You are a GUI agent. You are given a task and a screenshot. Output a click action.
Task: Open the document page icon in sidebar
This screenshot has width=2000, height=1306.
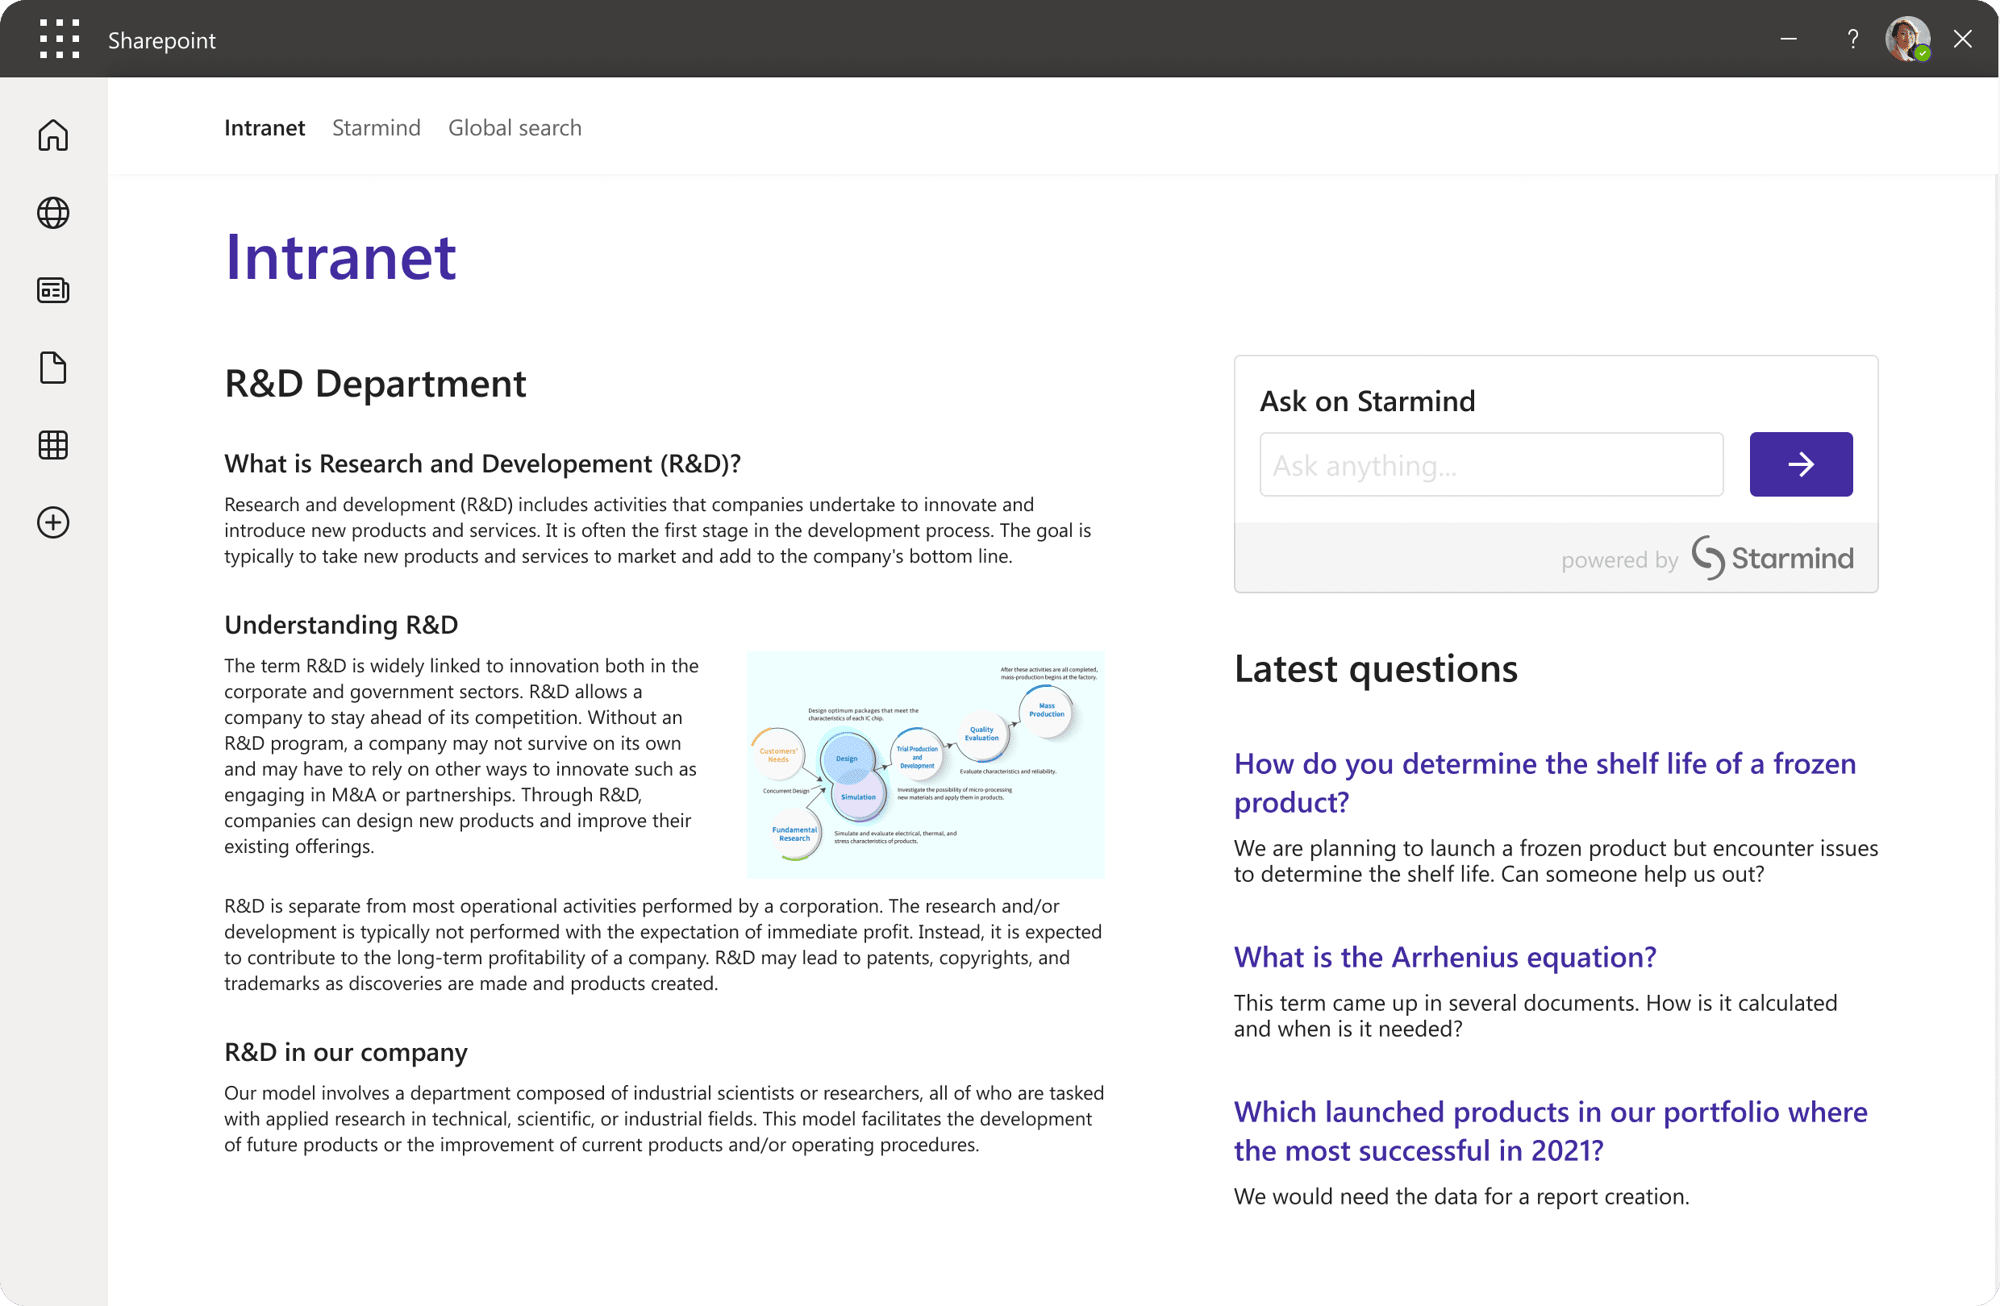pos(52,368)
